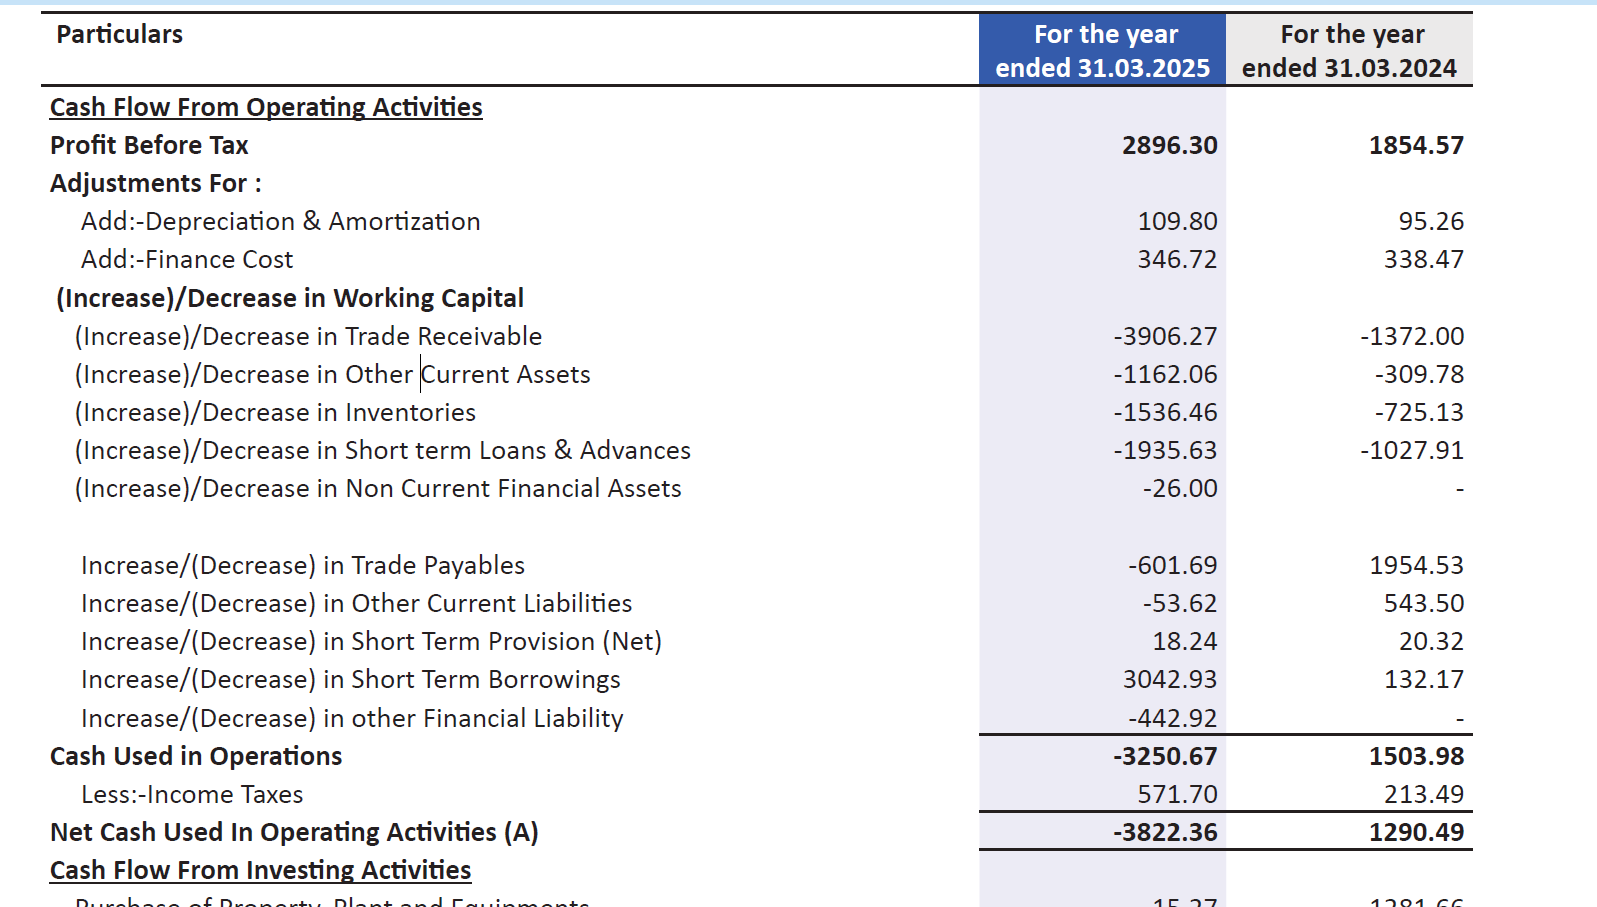Viewport: 1597px width, 907px height.
Task: Click the Trade Payables value 1954.53
Action: pos(1416,566)
